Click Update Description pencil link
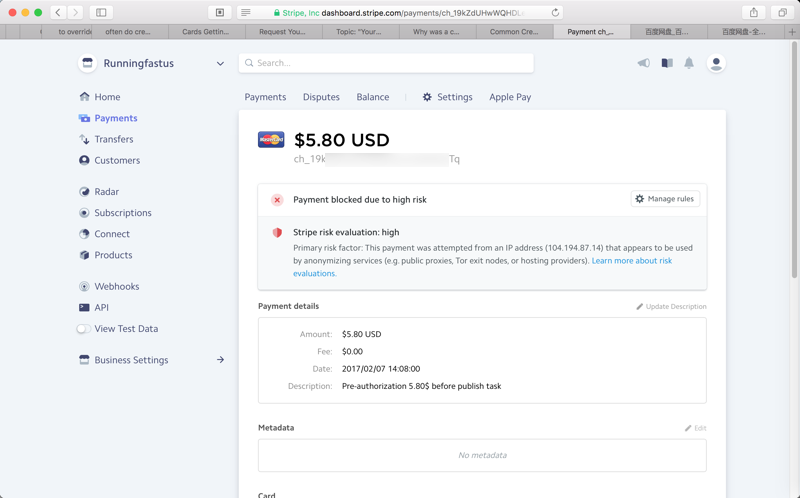Screen dimensions: 800x498 tap(671, 307)
